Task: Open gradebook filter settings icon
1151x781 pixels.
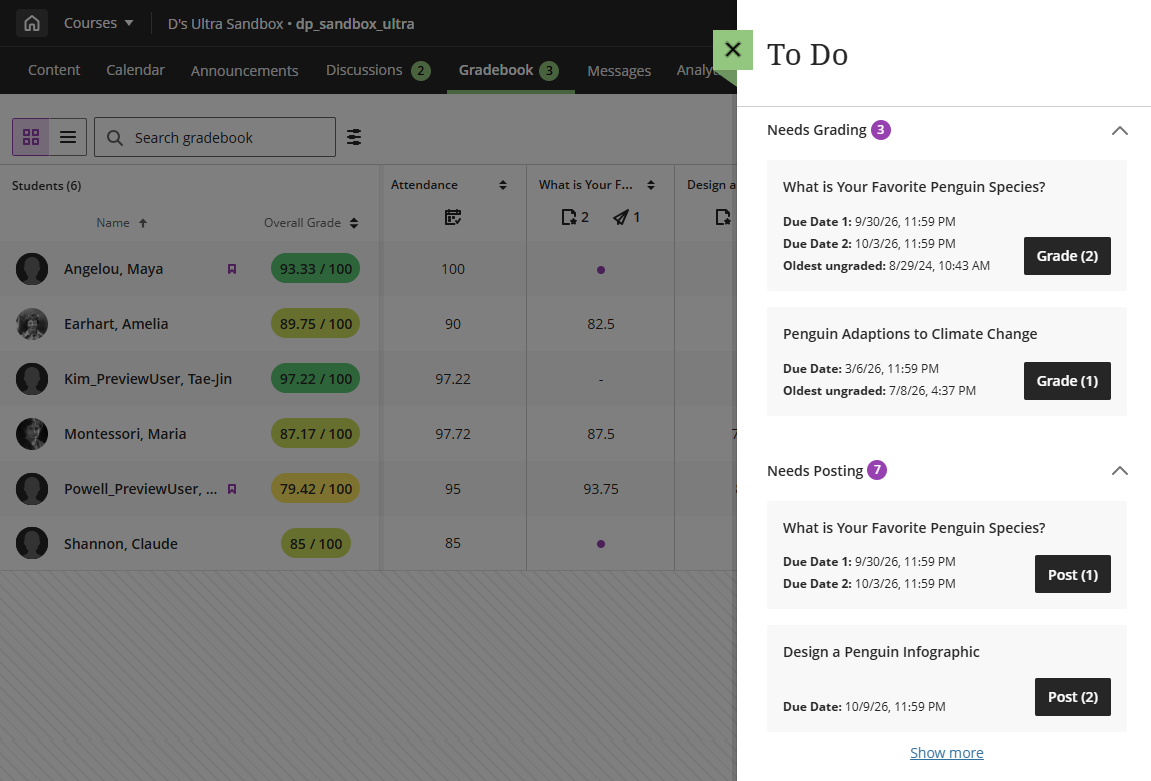Action: [354, 137]
